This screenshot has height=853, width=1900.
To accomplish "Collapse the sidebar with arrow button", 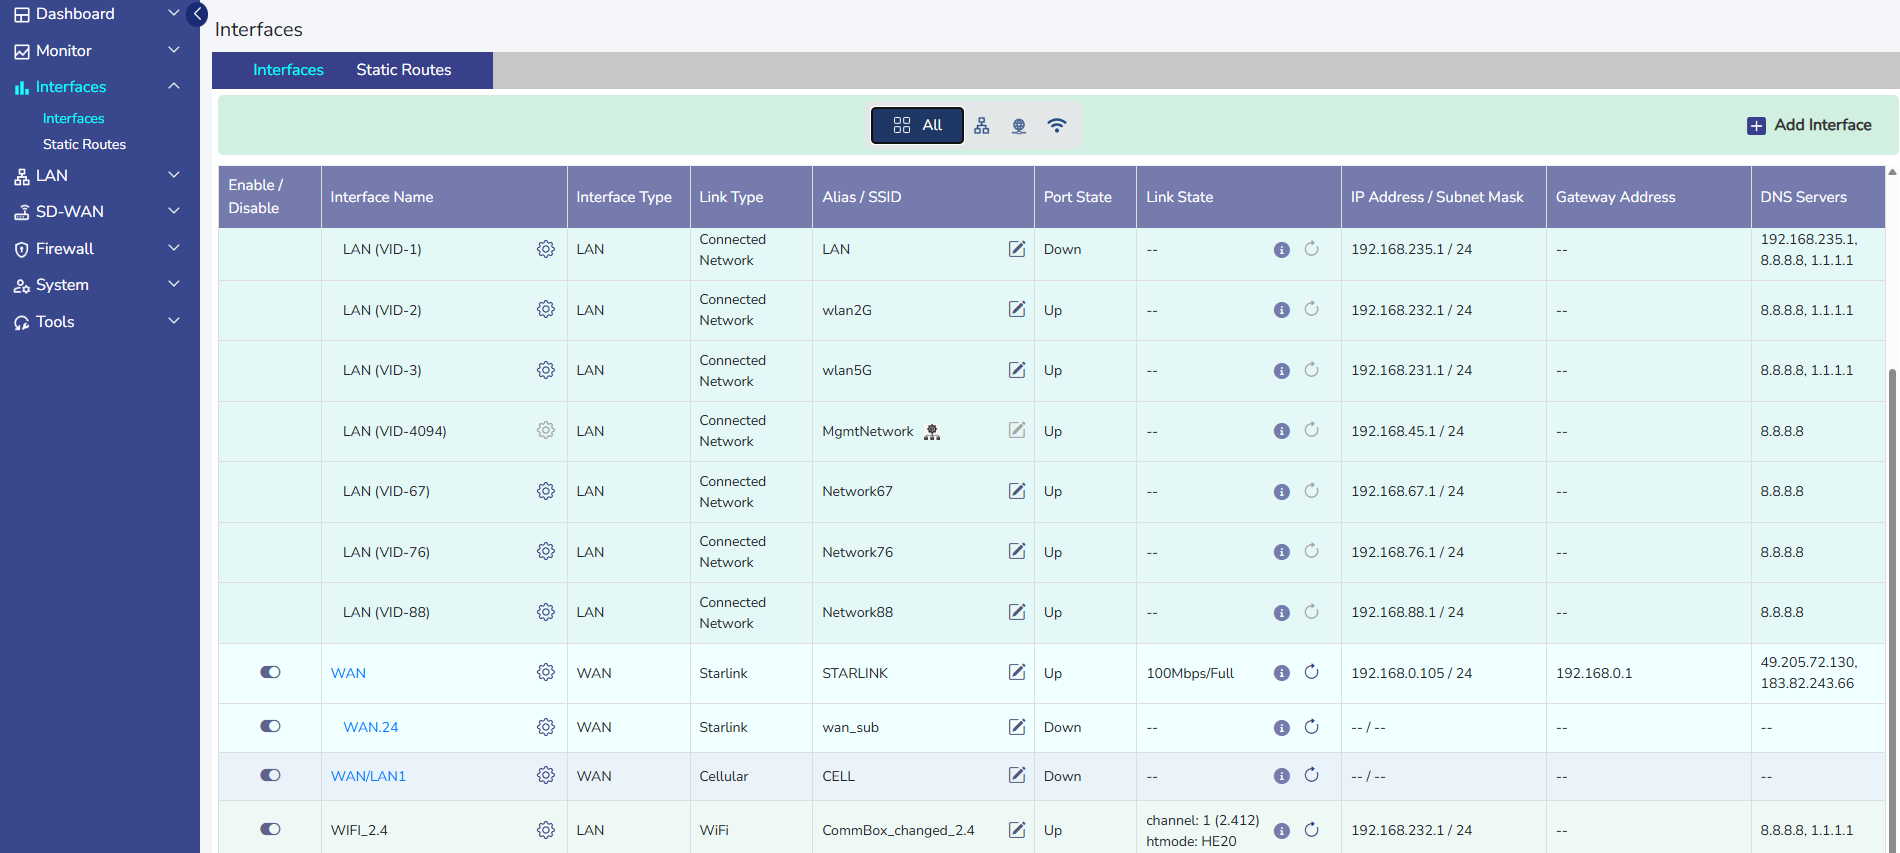I will (x=198, y=14).
